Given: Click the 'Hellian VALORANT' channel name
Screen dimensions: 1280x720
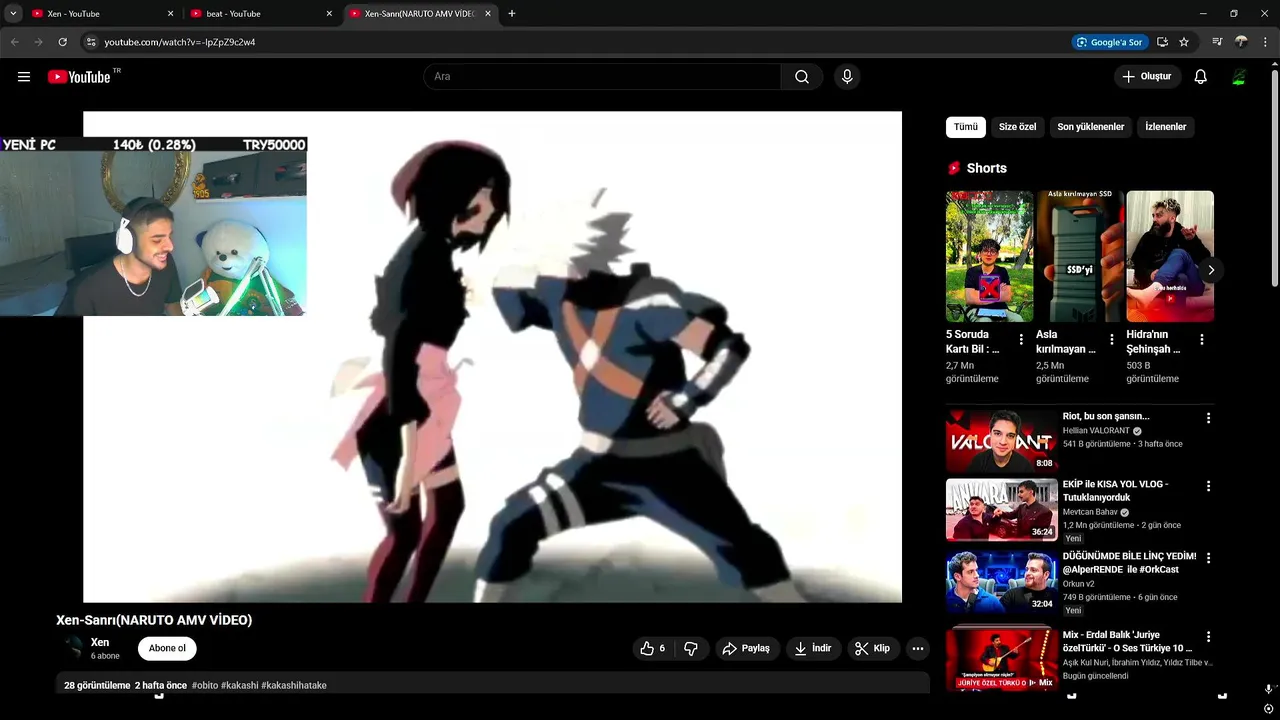Looking at the screenshot, I should [x=1096, y=431].
